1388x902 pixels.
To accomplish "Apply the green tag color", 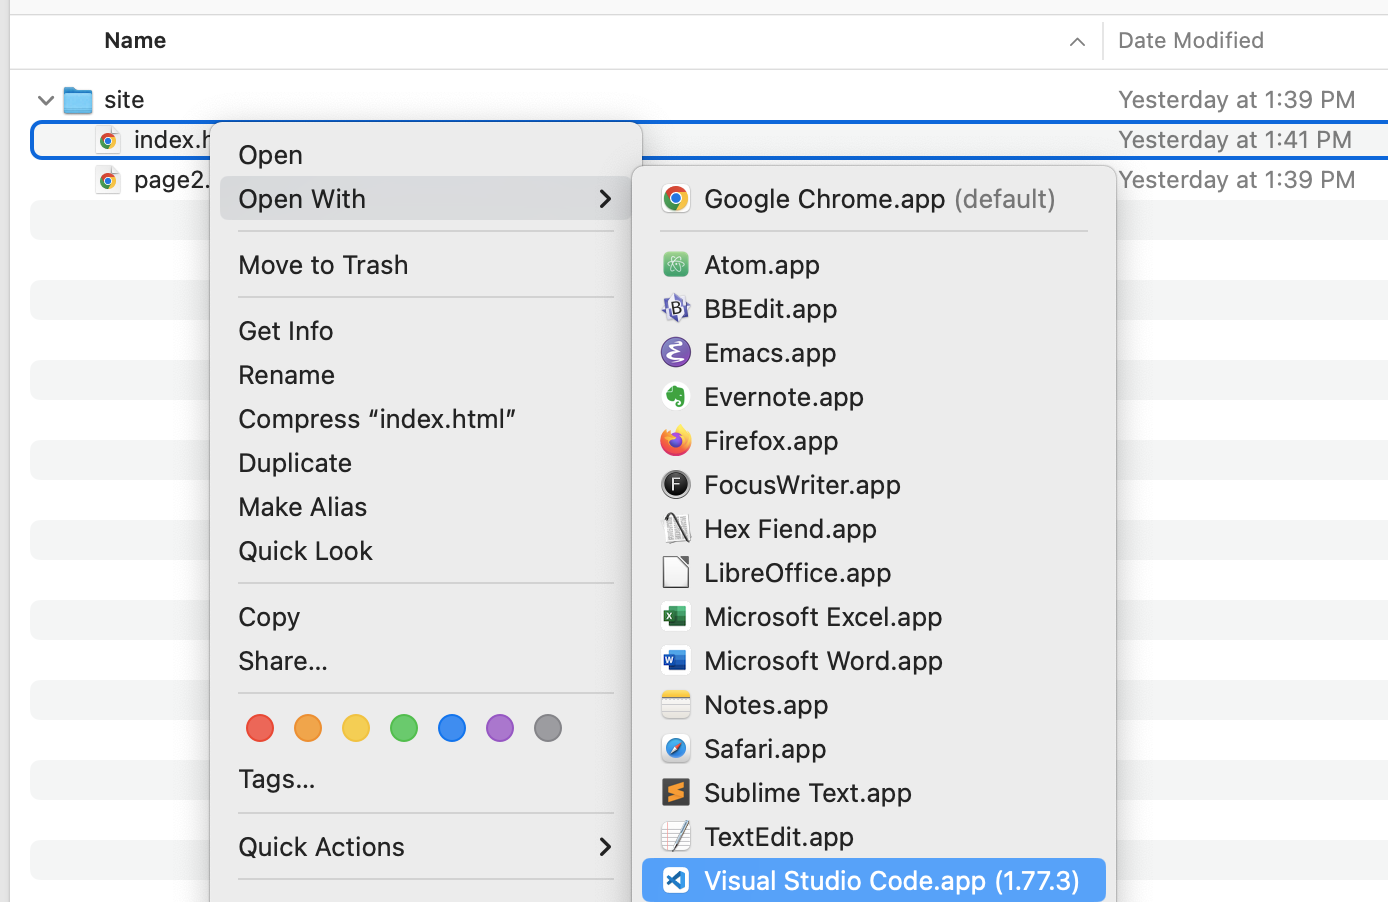I will click(404, 728).
